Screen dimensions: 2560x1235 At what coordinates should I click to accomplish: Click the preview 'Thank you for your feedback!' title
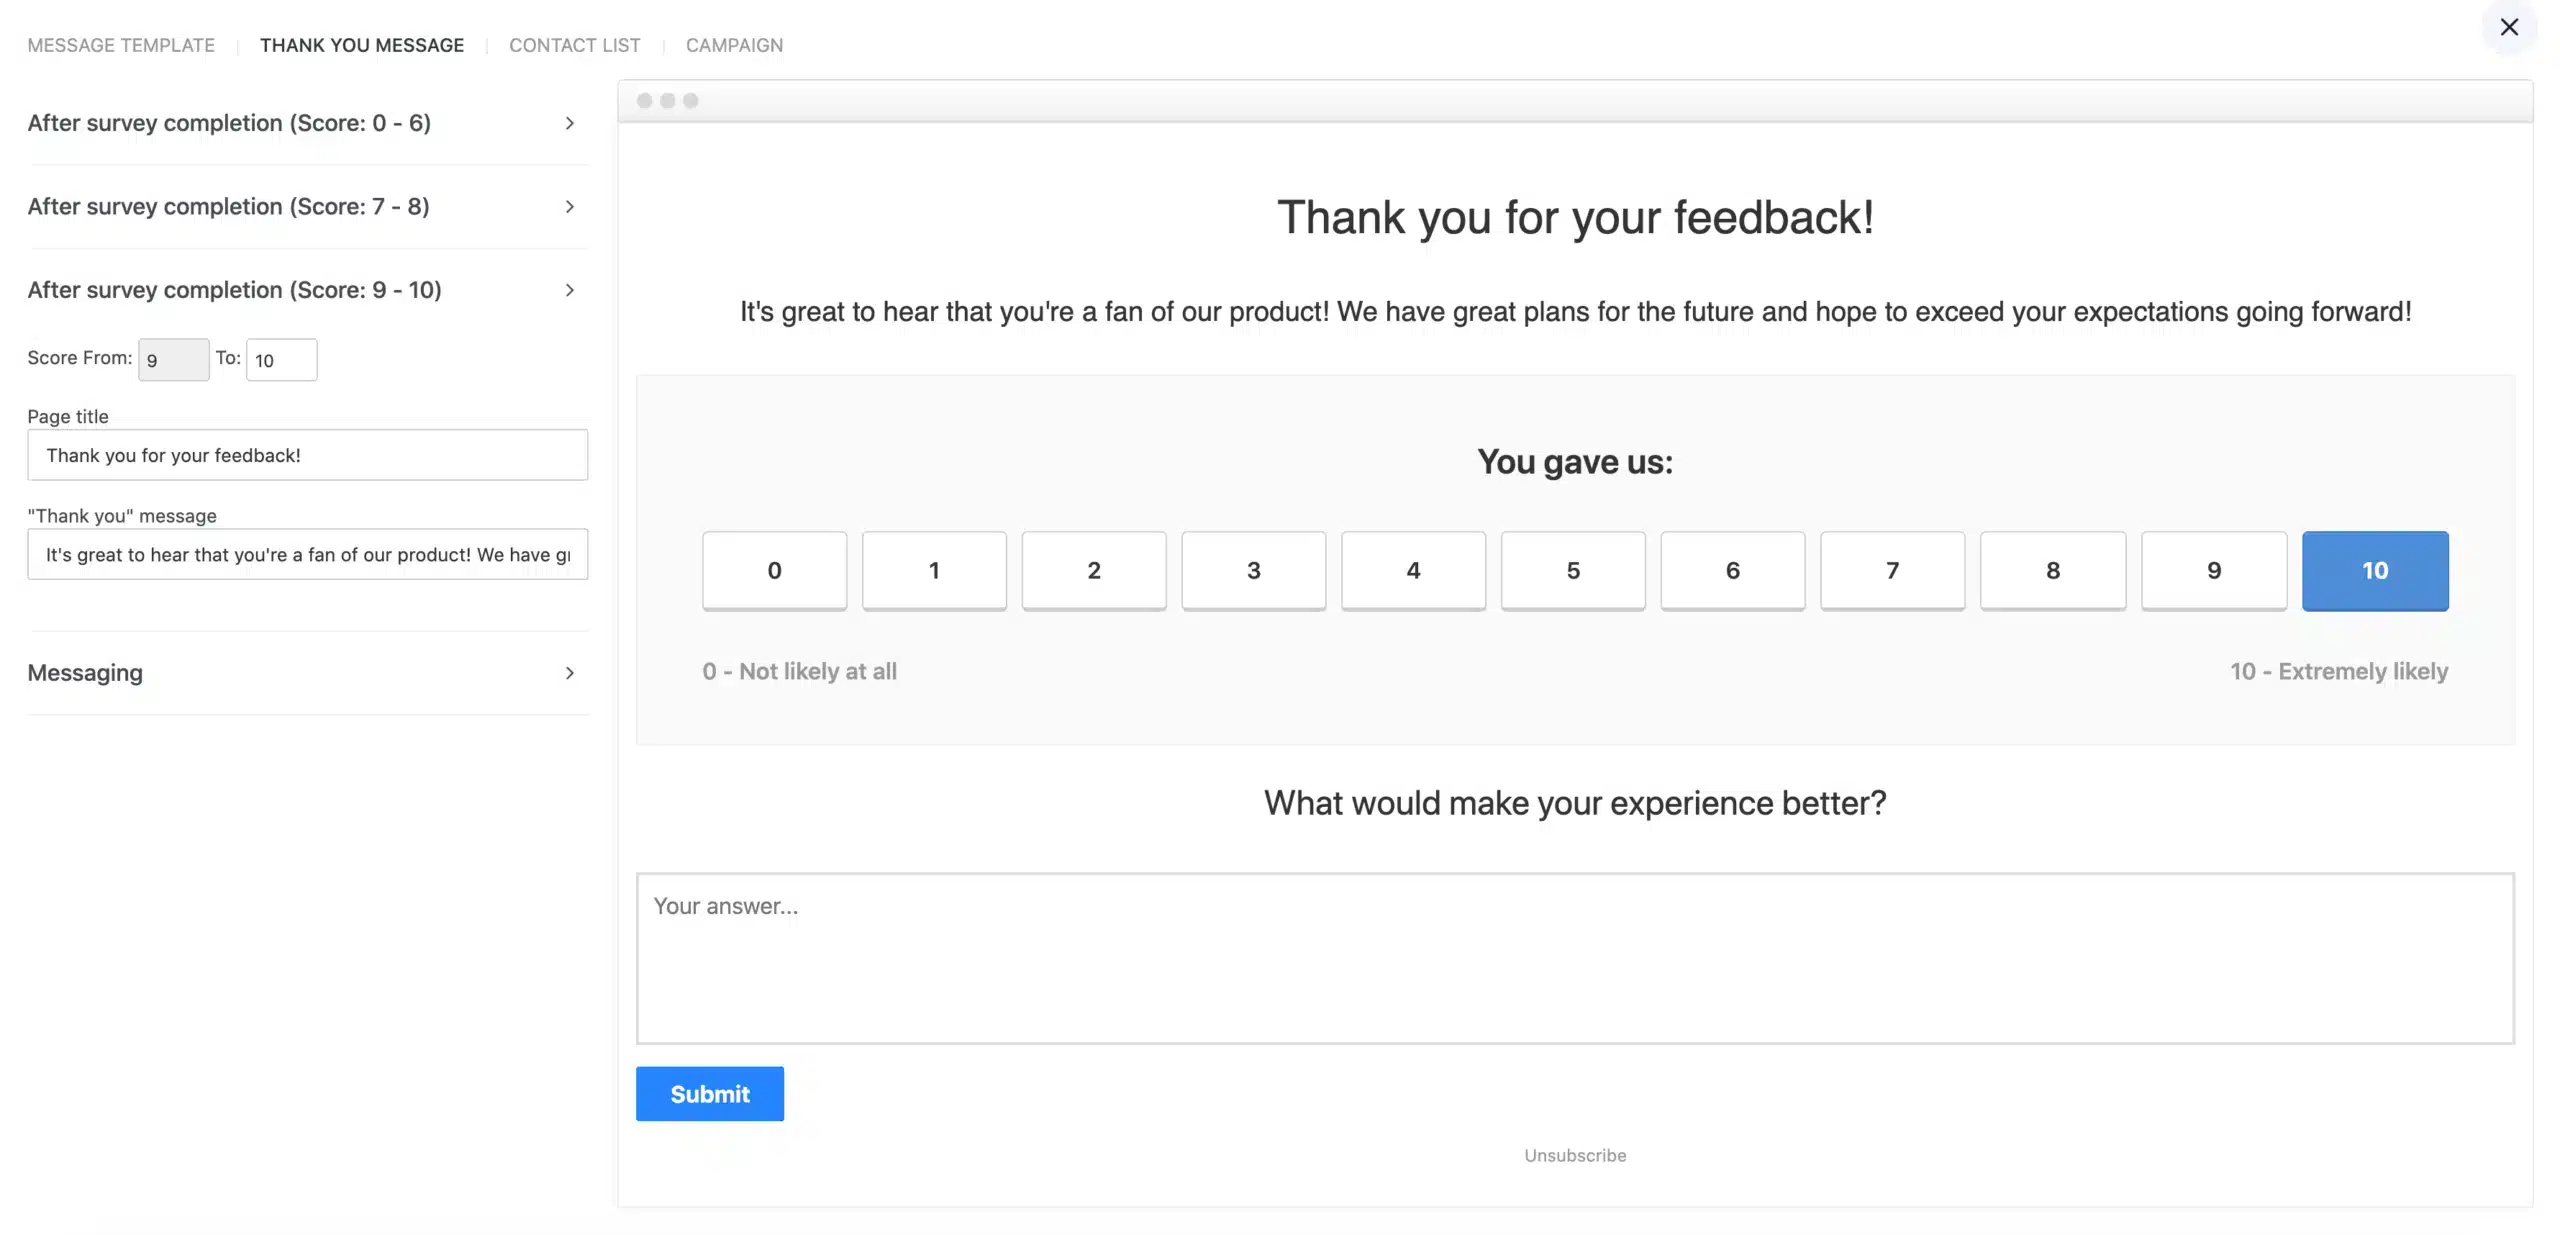coord(1575,218)
